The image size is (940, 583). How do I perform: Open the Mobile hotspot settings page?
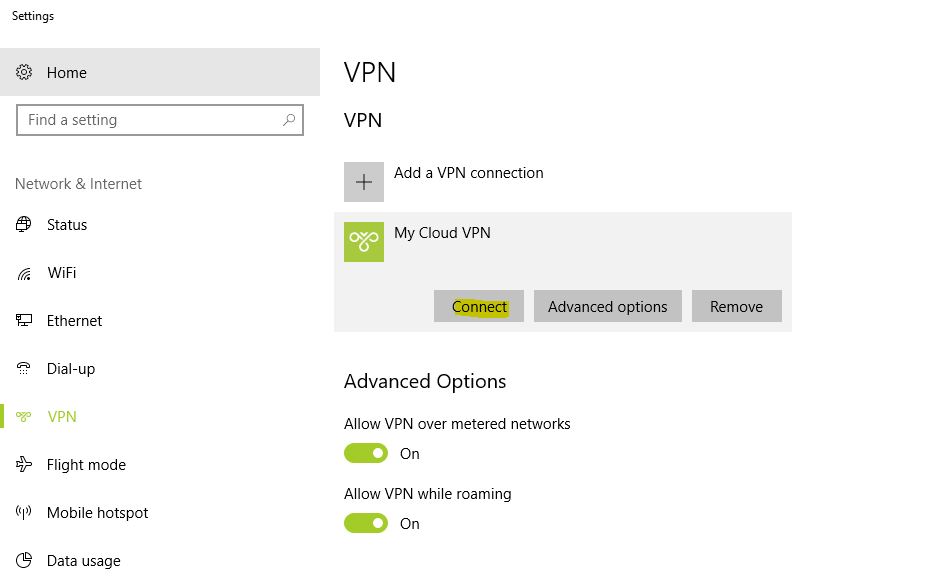(x=98, y=513)
